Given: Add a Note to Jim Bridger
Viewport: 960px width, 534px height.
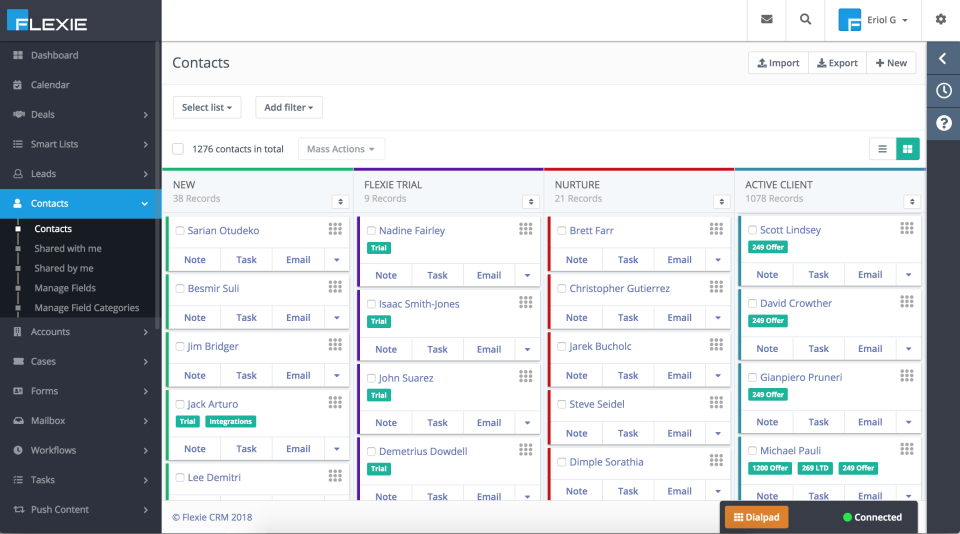Looking at the screenshot, I should click(195, 375).
